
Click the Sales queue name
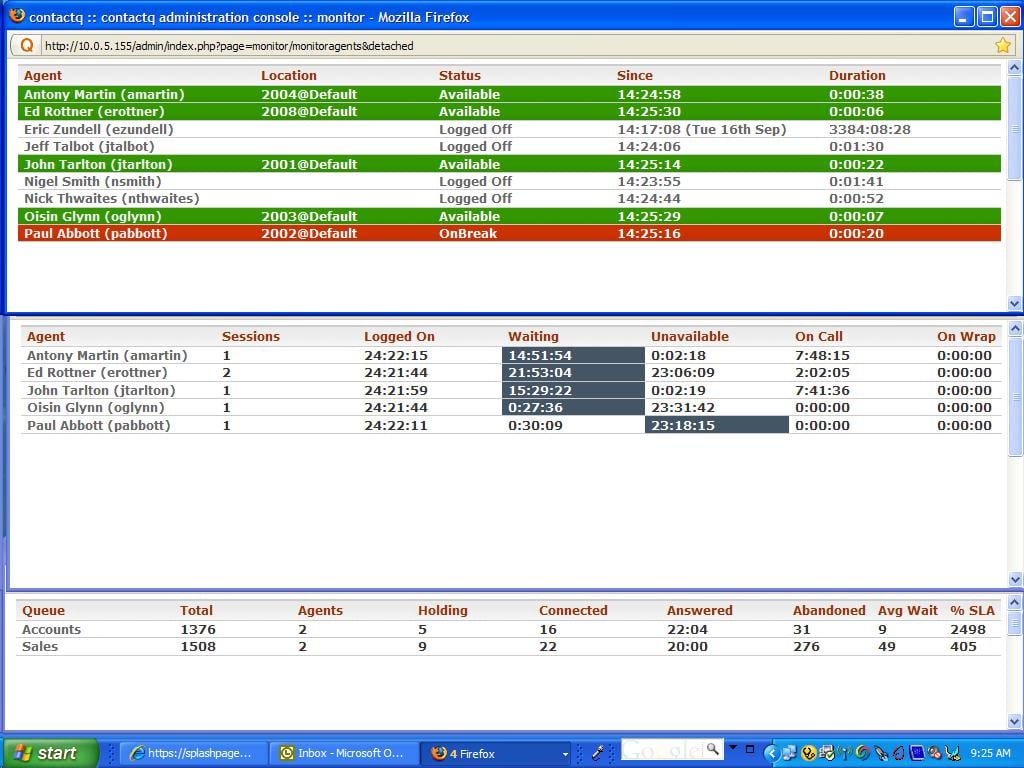click(x=40, y=647)
